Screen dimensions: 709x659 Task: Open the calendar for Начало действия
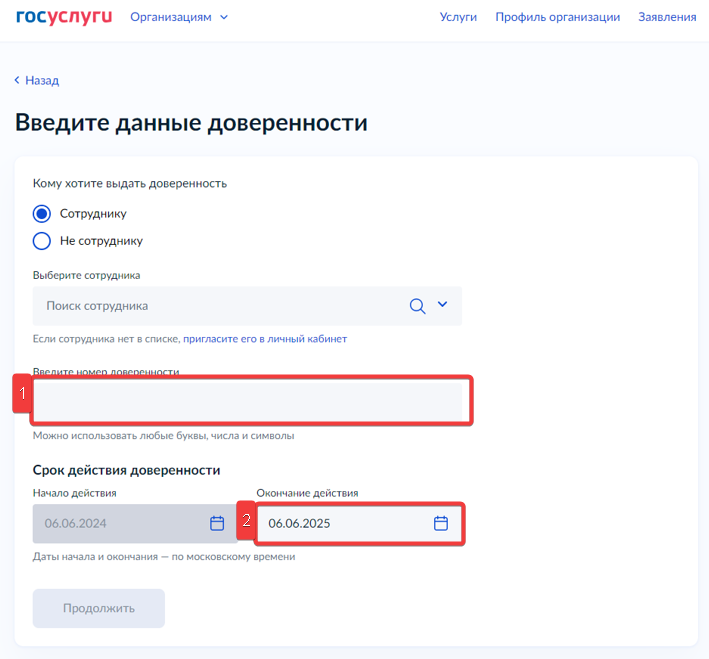pyautogui.click(x=217, y=523)
